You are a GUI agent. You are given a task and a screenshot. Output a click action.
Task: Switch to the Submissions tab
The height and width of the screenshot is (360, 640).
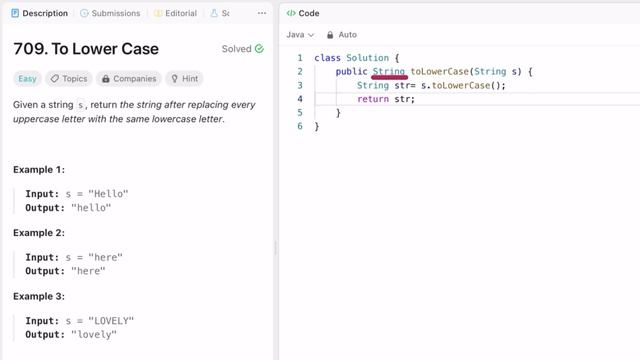[110, 13]
